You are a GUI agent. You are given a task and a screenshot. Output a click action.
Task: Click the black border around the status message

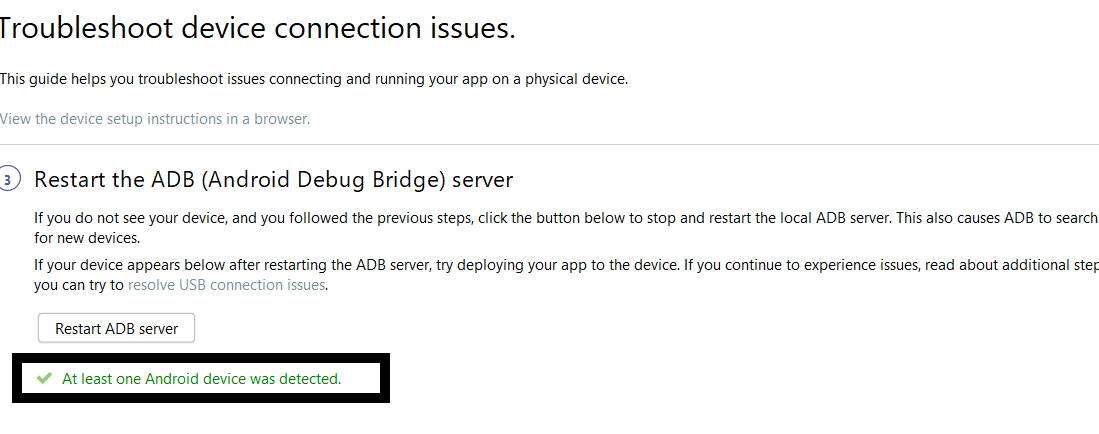(200, 398)
